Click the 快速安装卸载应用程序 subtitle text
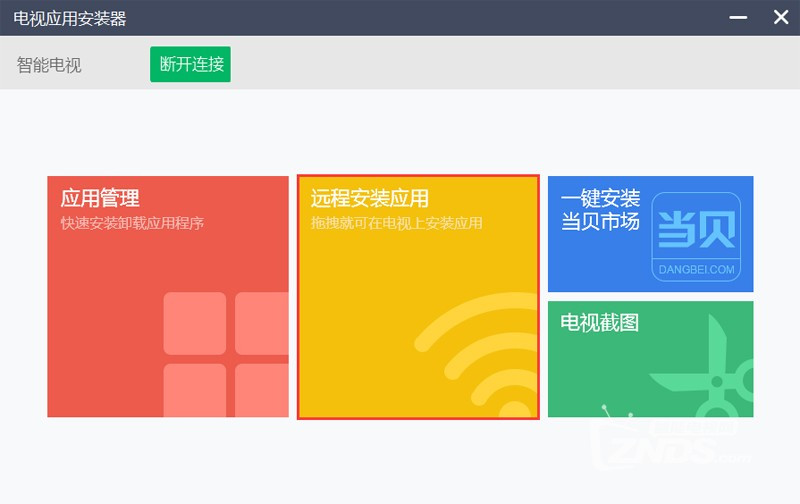This screenshot has height=504, width=800. 132,223
